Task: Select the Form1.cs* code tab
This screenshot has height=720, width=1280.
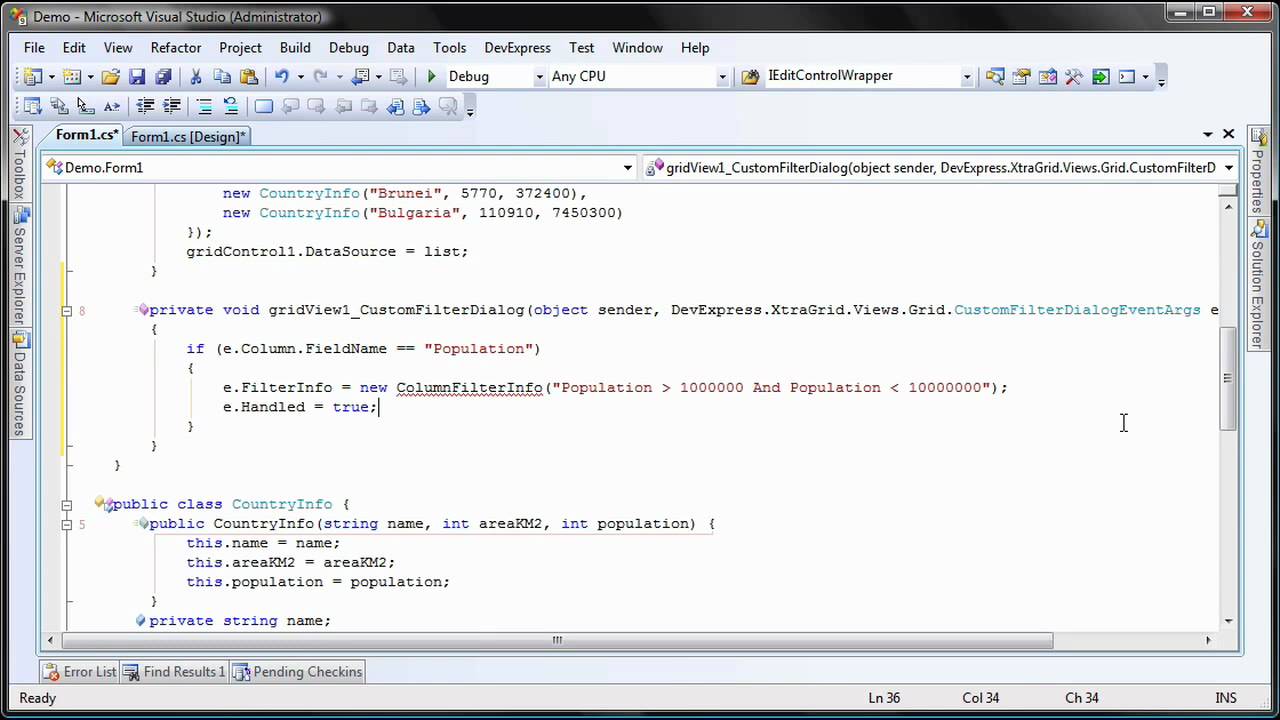Action: click(x=86, y=135)
